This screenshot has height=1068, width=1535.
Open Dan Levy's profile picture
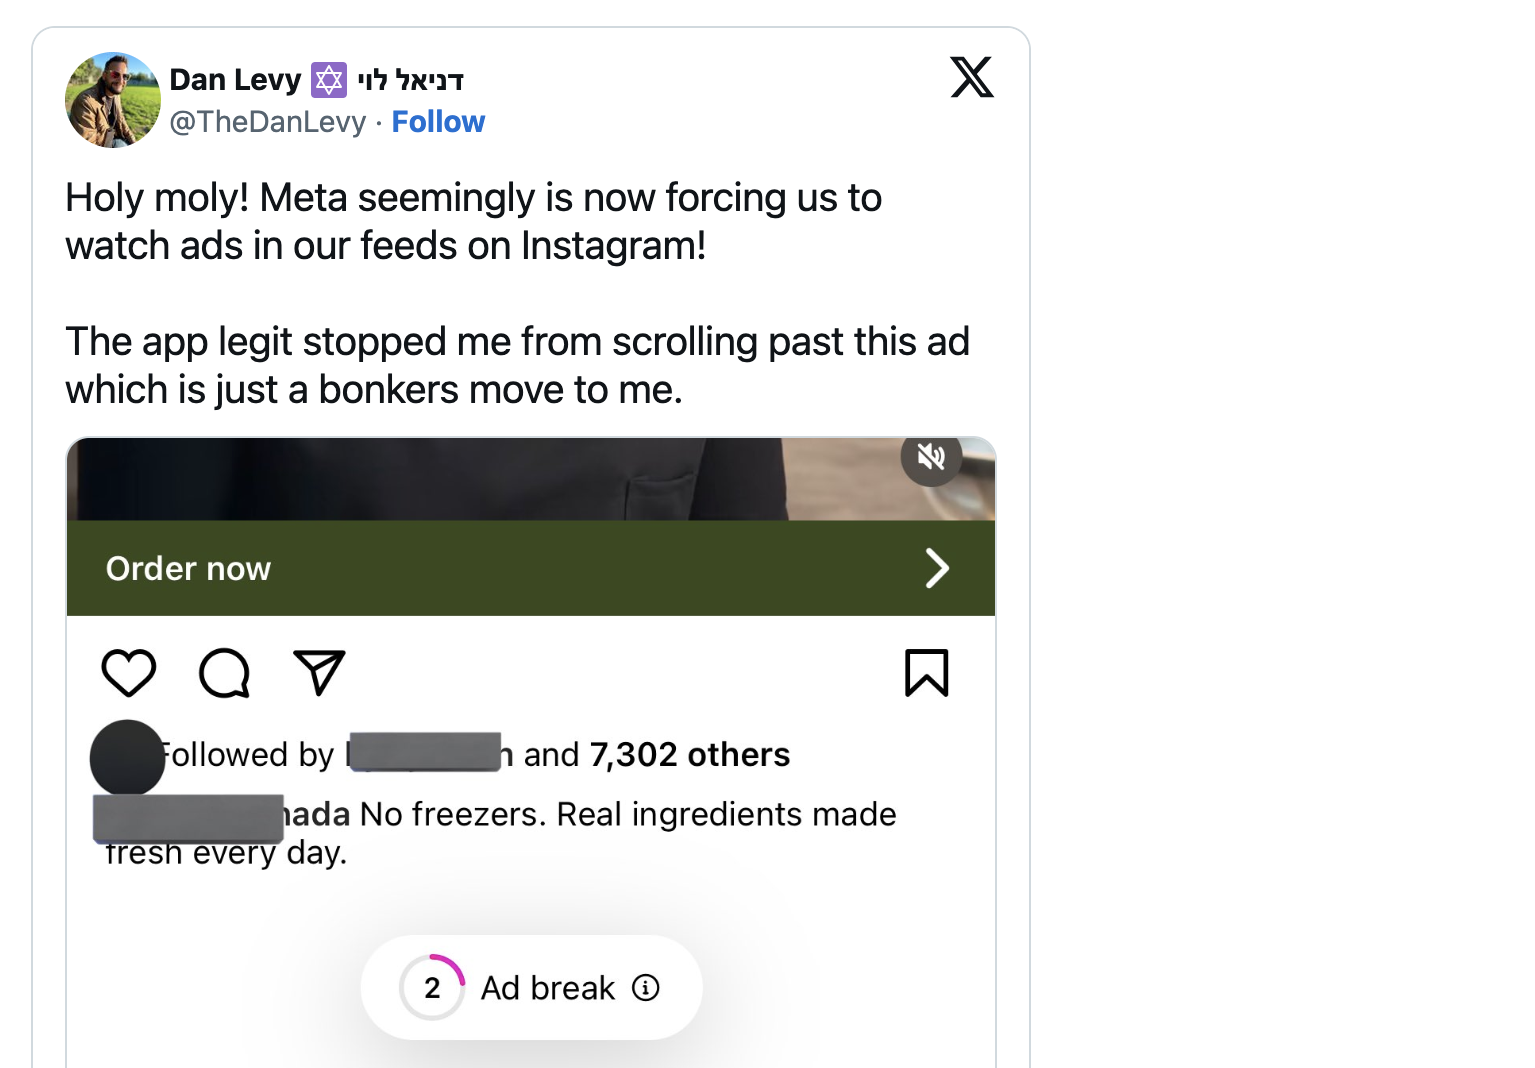pos(113,100)
